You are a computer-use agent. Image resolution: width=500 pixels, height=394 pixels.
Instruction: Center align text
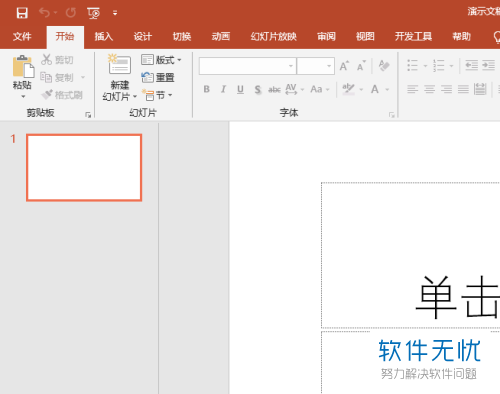430,89
